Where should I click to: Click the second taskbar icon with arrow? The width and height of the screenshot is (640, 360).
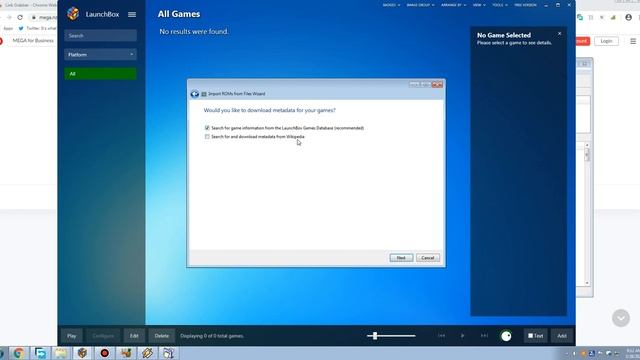point(40,353)
